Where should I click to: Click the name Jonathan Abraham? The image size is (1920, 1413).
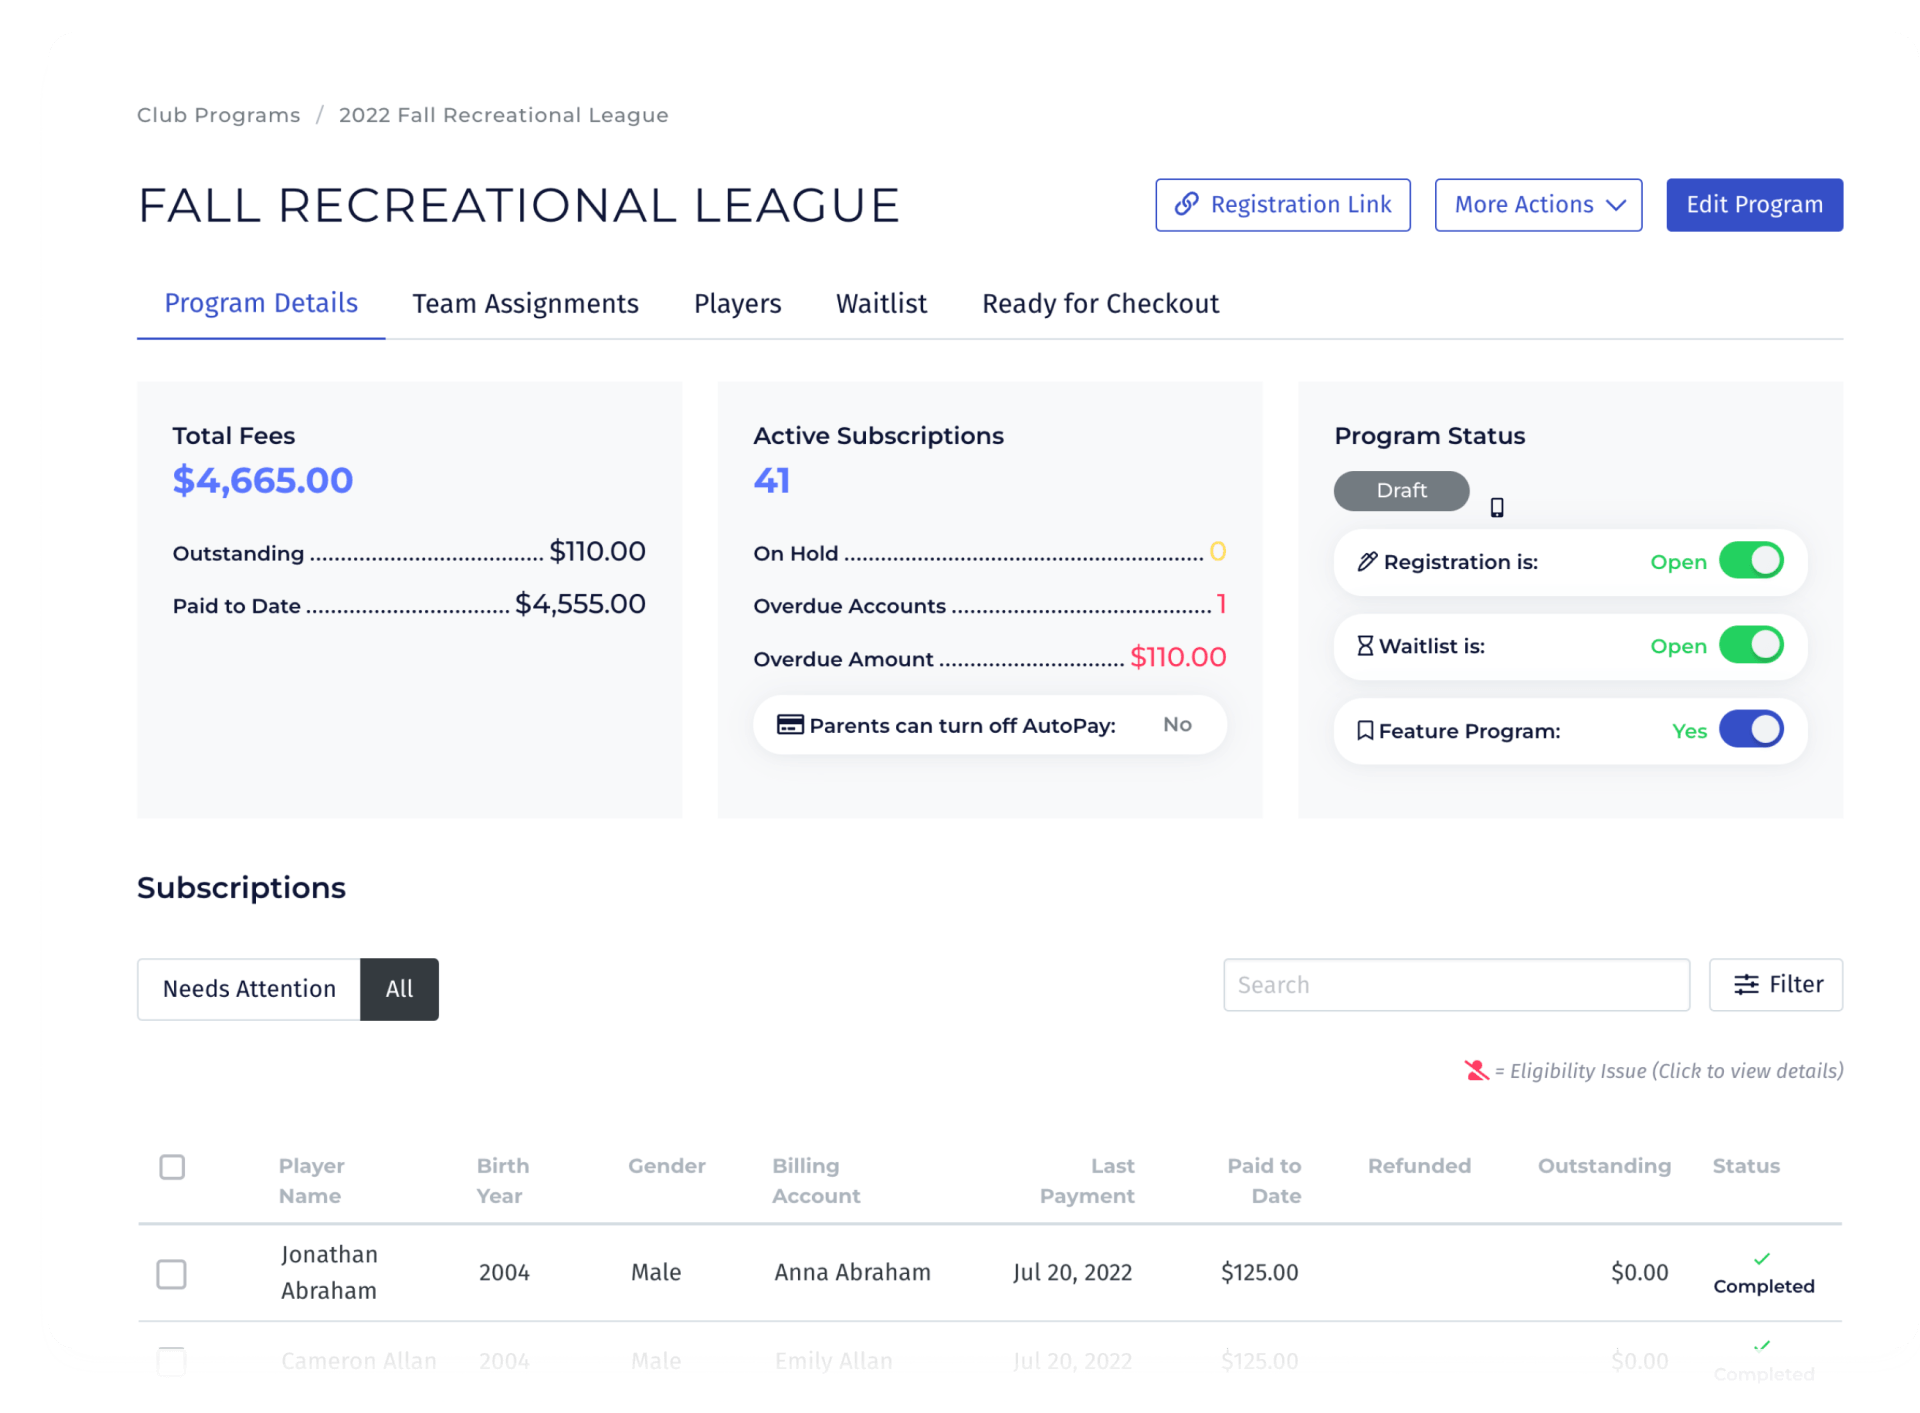329,1273
